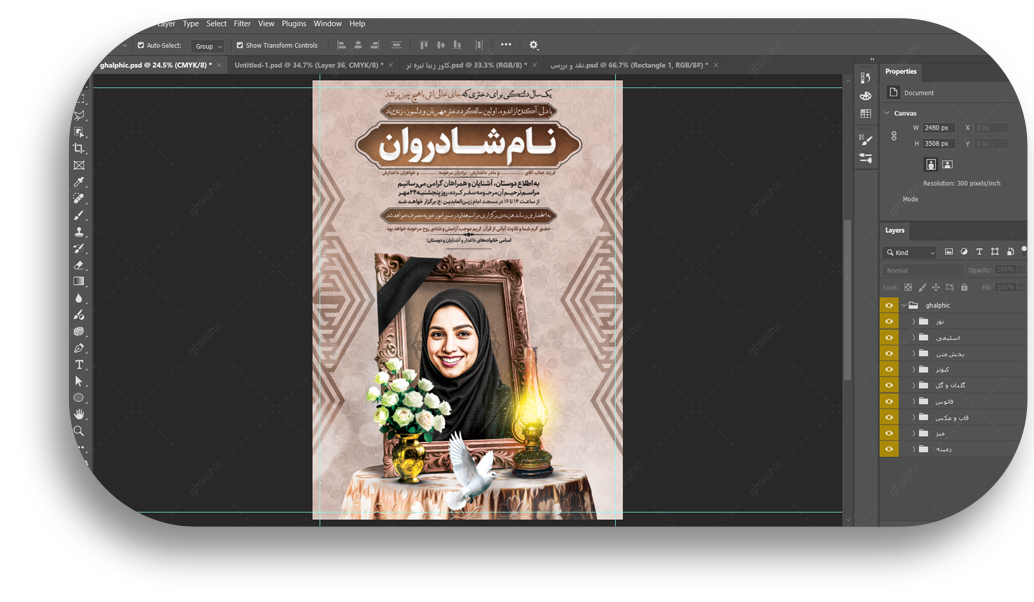Collapse the Canvas section in Properties

pyautogui.click(x=887, y=113)
